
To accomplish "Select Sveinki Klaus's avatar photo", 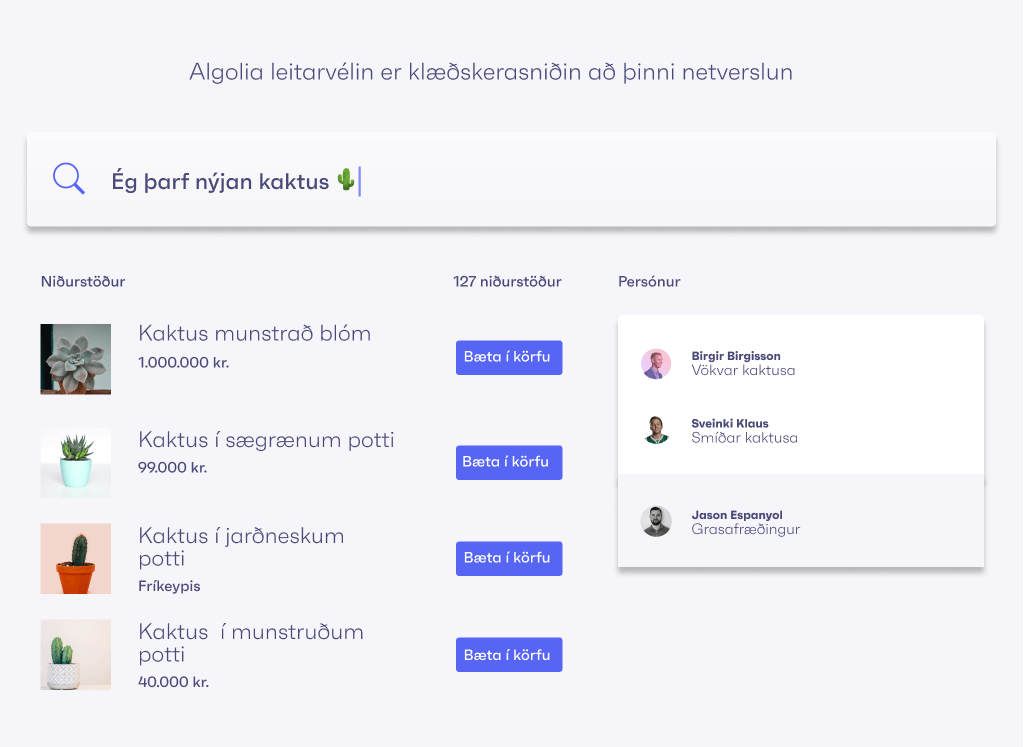I will [657, 431].
